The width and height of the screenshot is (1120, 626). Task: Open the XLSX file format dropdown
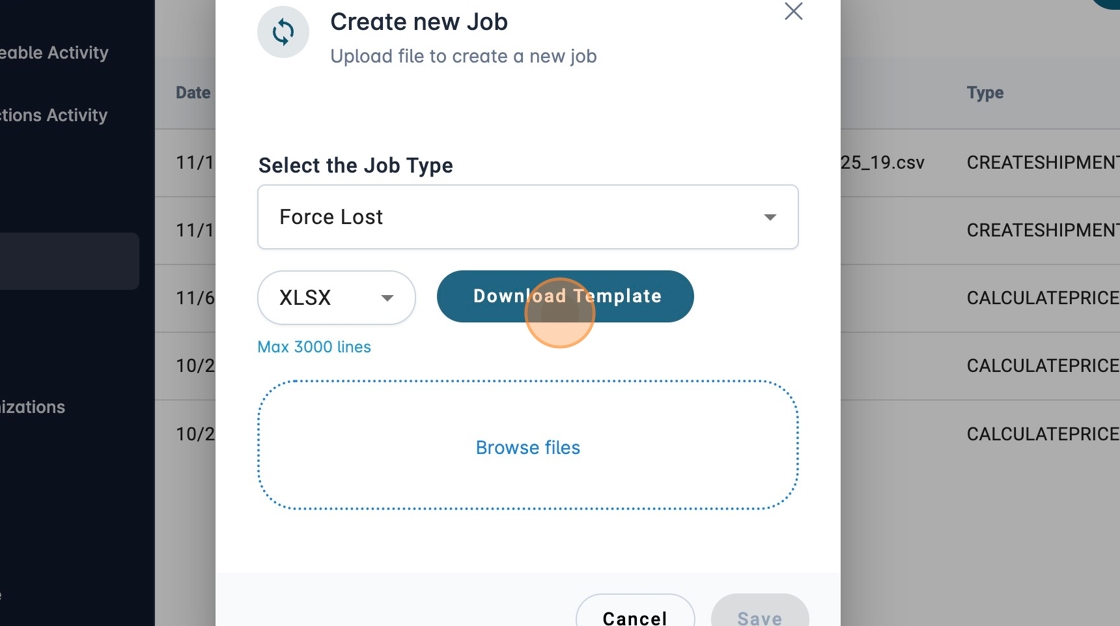click(x=336, y=298)
